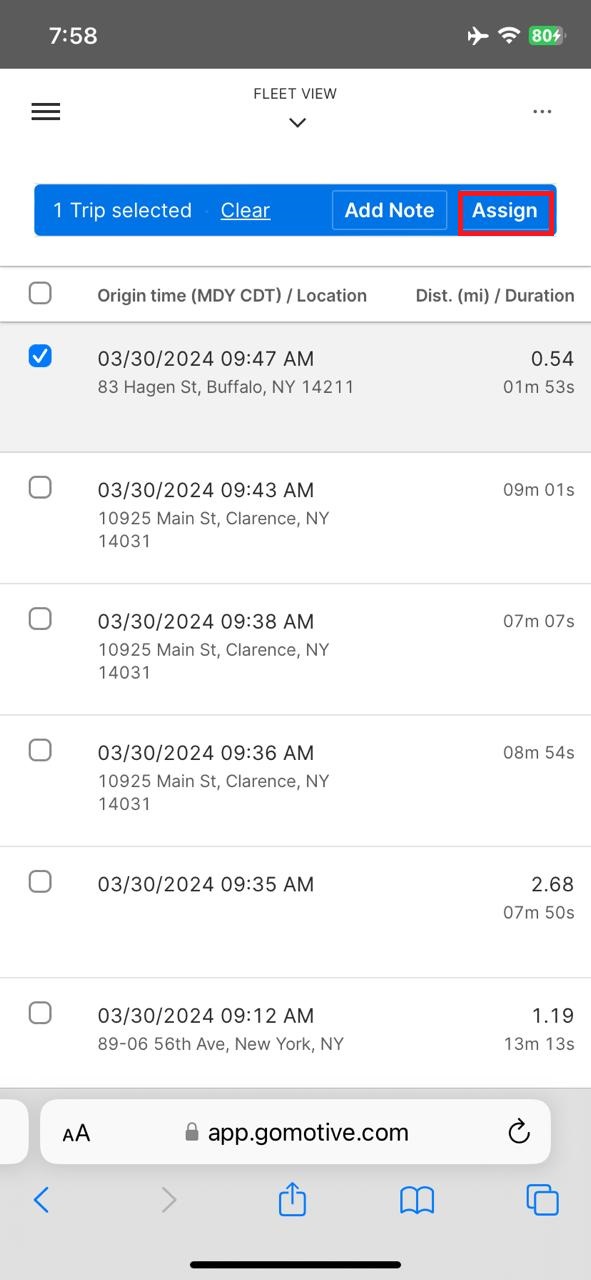
Task: Open Safari tabs overview icon
Action: 542,1199
